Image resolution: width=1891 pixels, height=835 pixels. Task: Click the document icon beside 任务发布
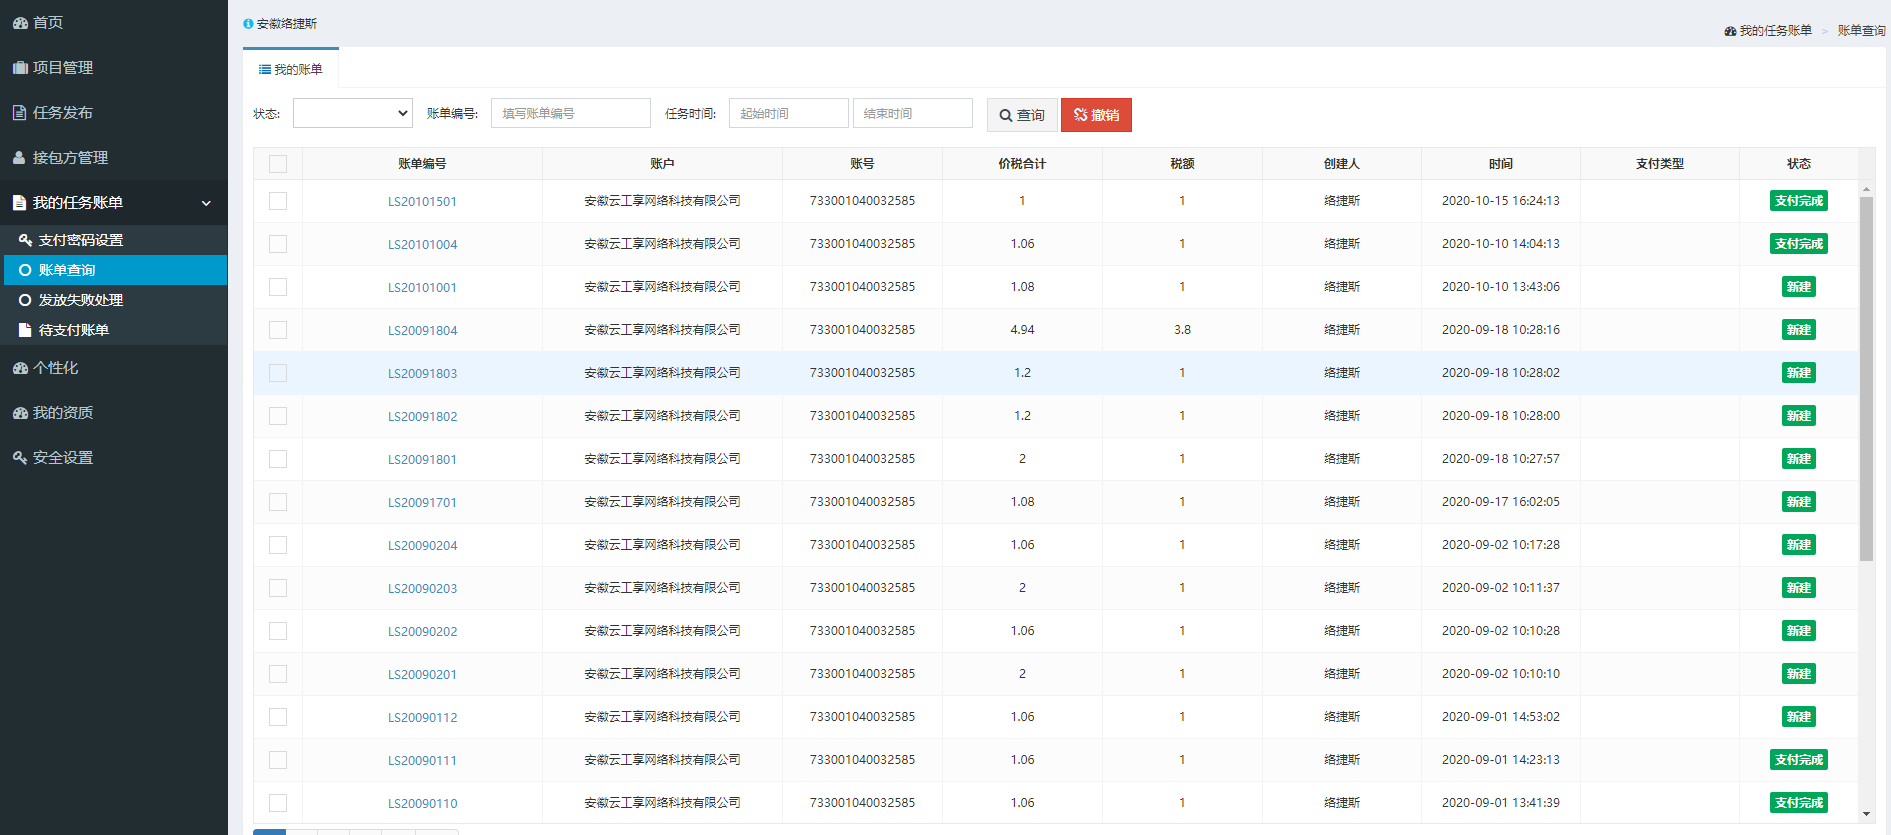click(x=20, y=113)
